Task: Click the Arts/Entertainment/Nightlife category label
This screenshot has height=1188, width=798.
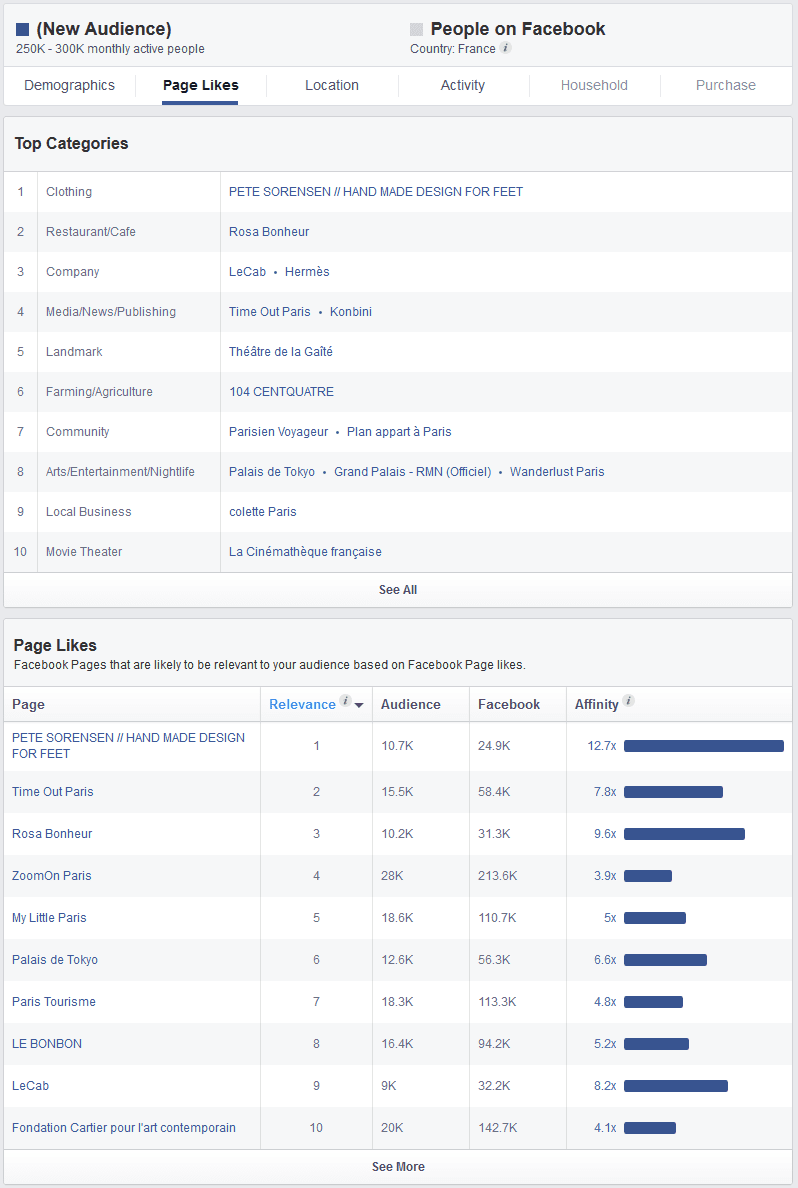Action: (120, 472)
